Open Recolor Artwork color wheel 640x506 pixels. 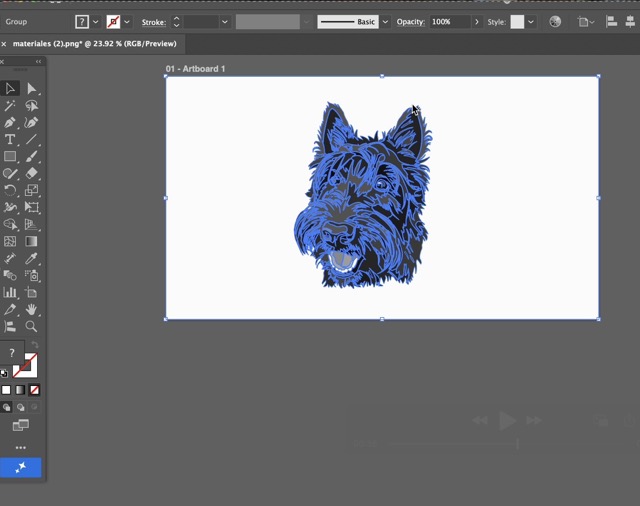pyautogui.click(x=555, y=22)
